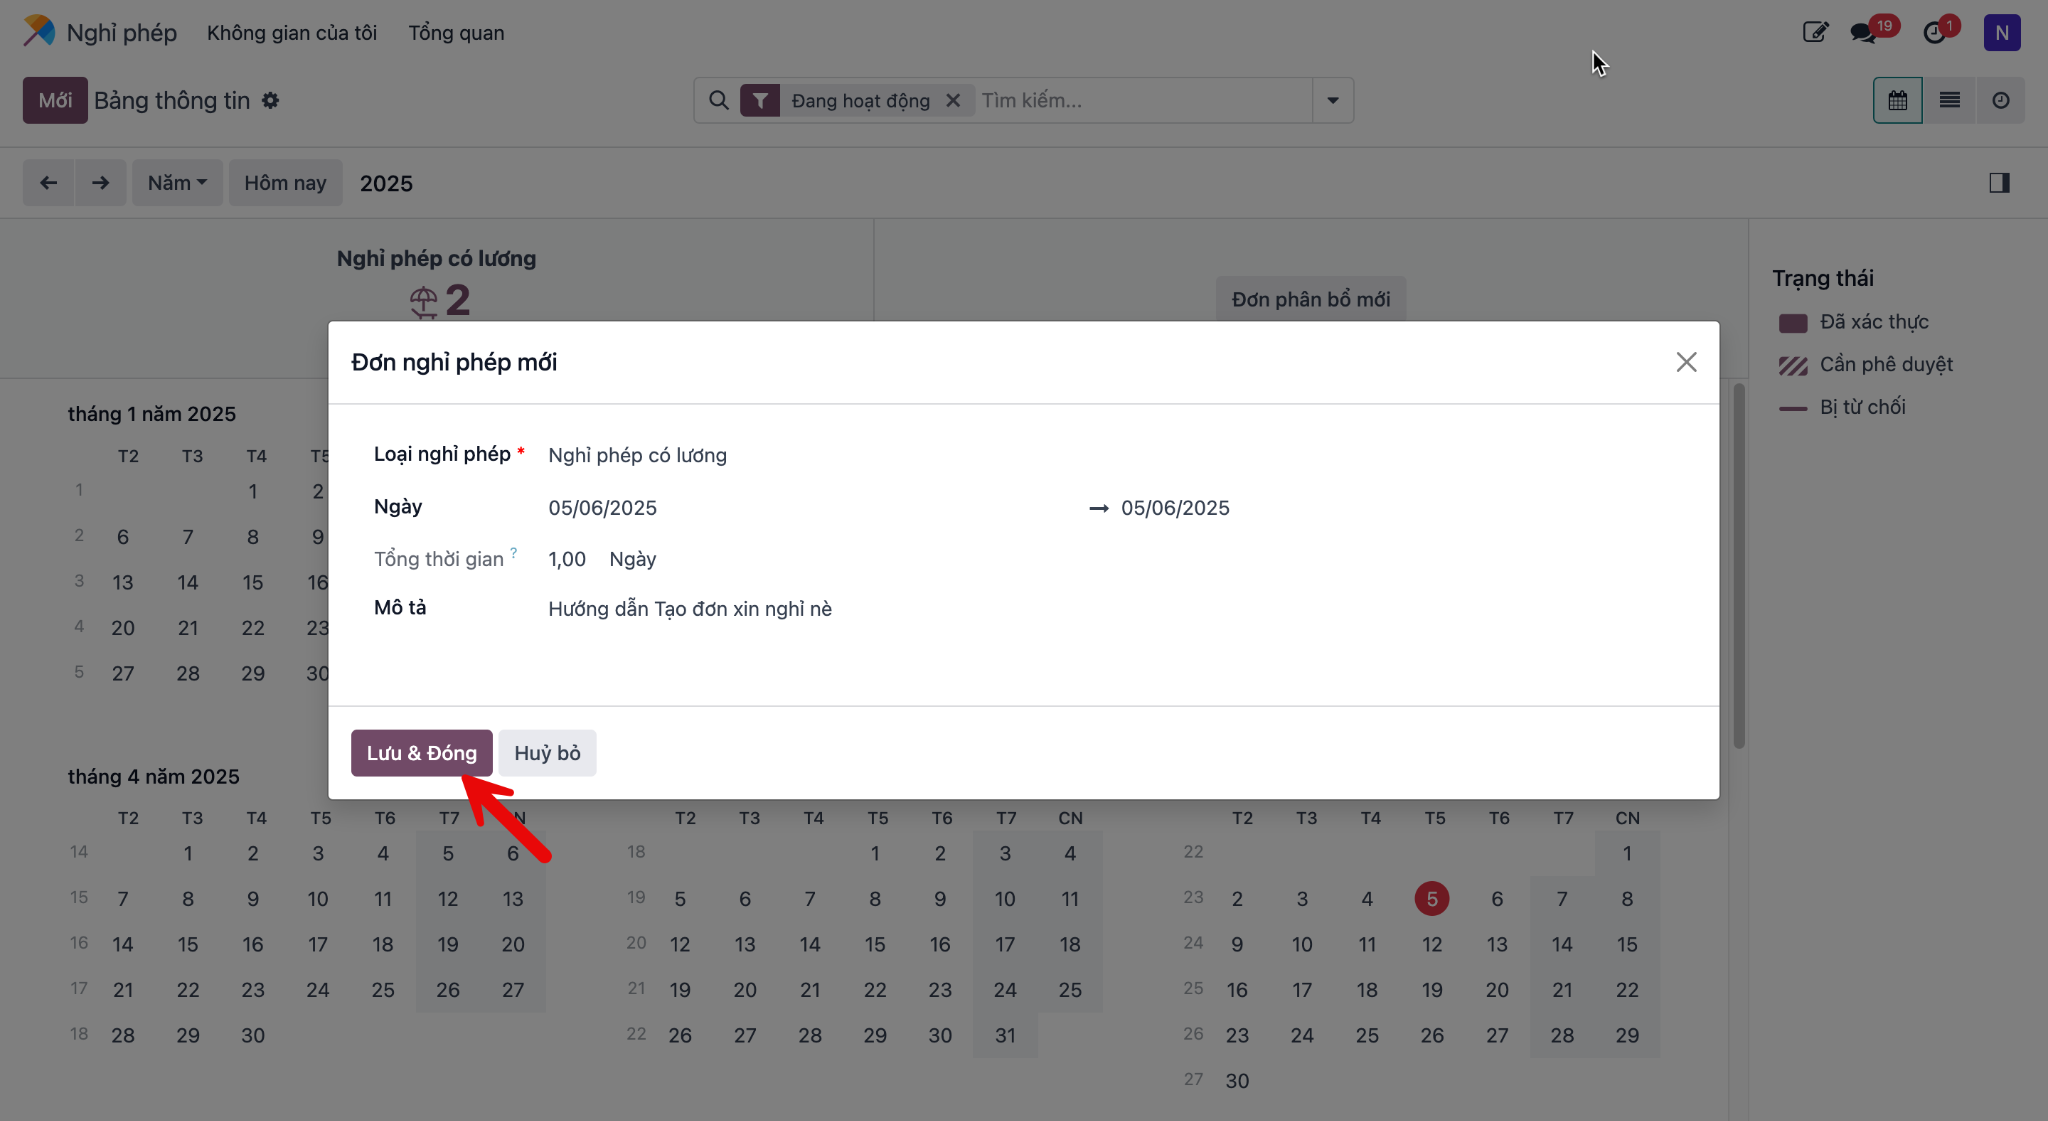Open the messages icon with 19 badge
Image resolution: width=2048 pixels, height=1121 pixels.
[1863, 32]
